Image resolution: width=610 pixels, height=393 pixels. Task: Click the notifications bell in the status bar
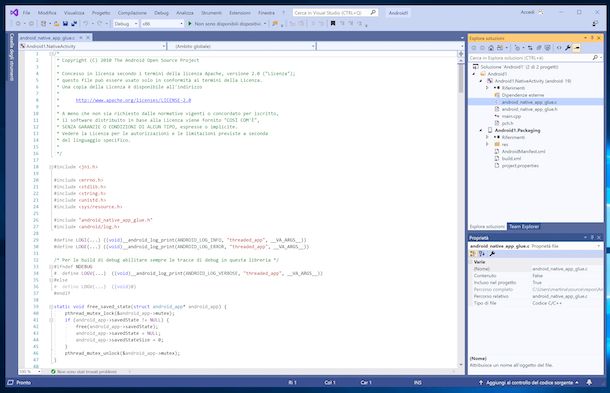[x=589, y=382]
